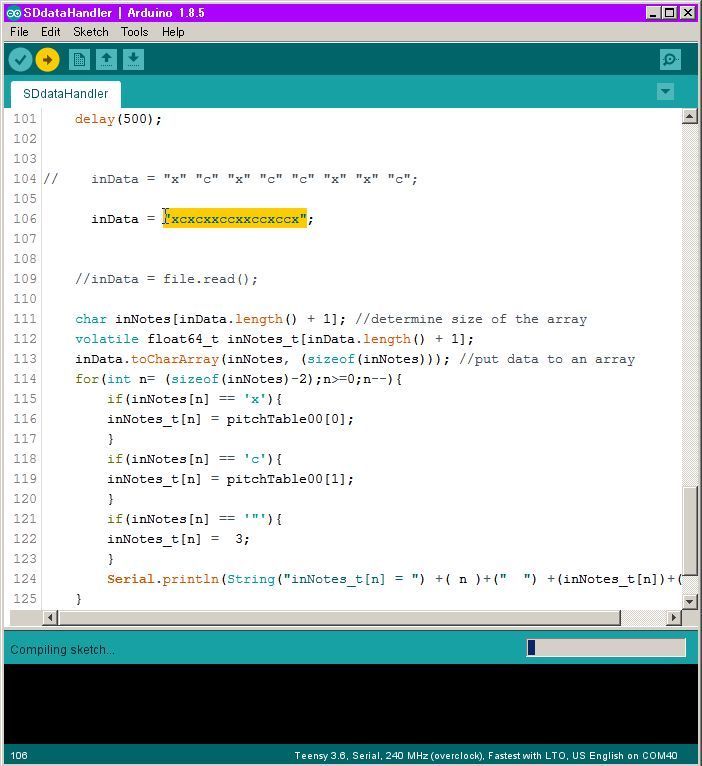Image resolution: width=702 pixels, height=766 pixels.
Task: Click the compile progress bar
Action: pyautogui.click(x=606, y=648)
